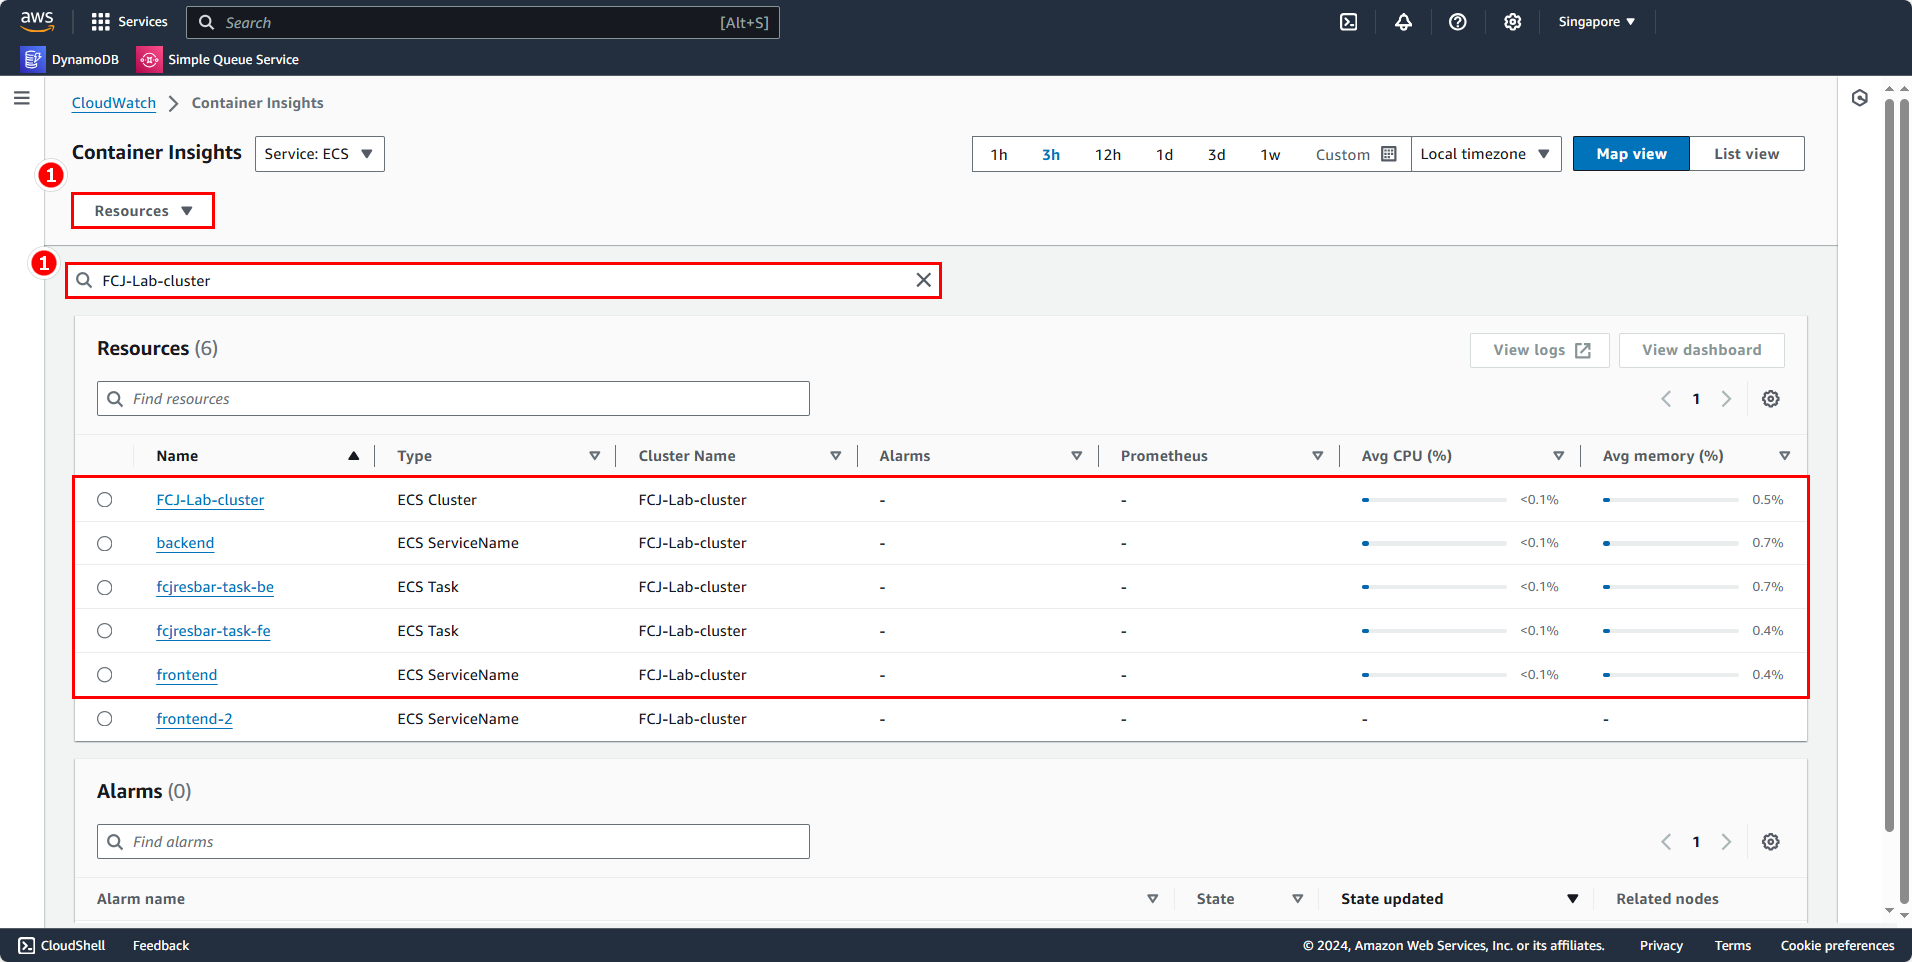Click the View dashboard button
Image resolution: width=1912 pixels, height=962 pixels.
pos(1702,350)
